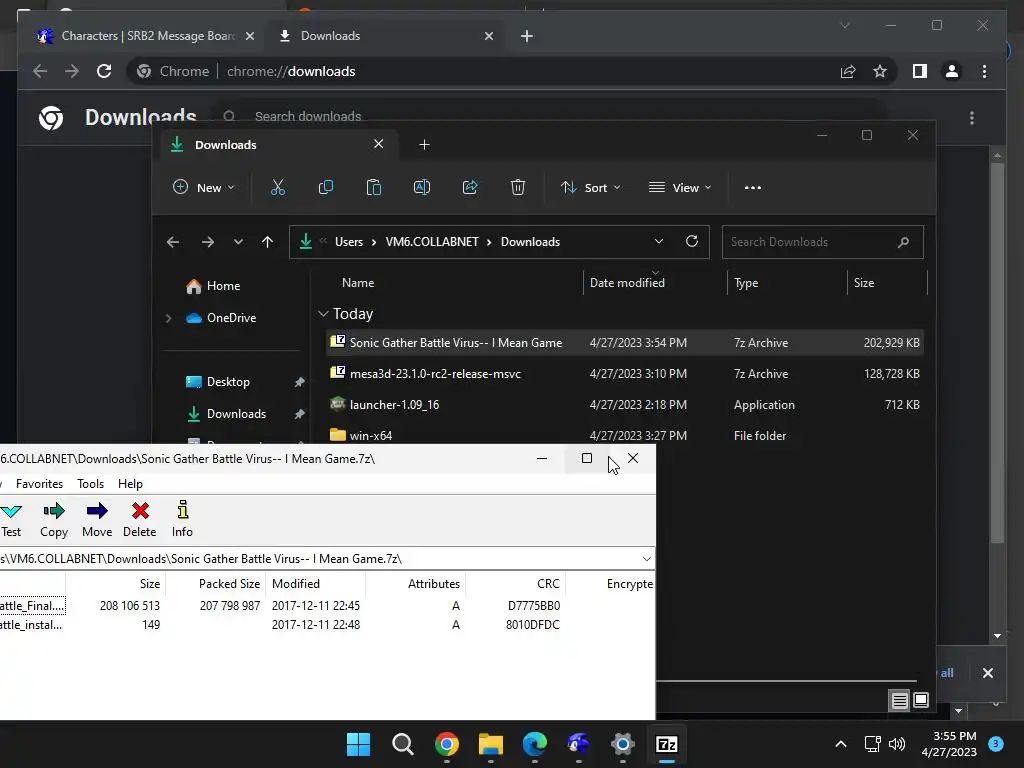Select the win-x64 folder
The image size is (1024, 768).
click(624, 436)
